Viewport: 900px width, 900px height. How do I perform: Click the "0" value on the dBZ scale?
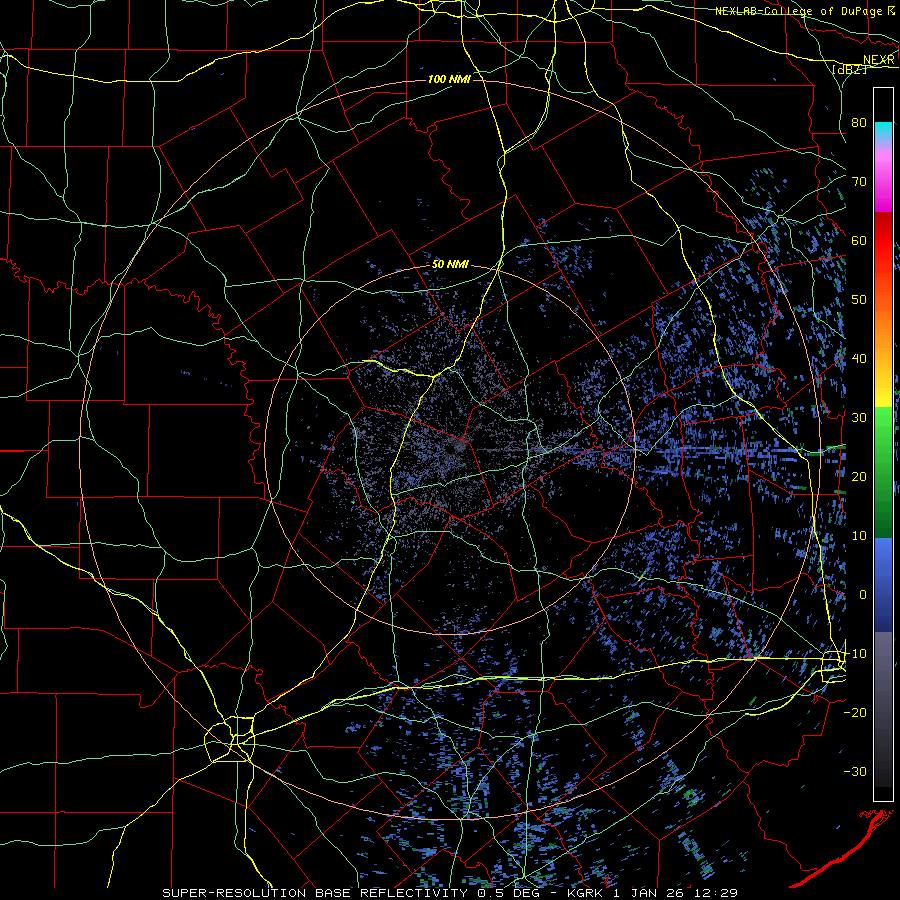tap(863, 595)
